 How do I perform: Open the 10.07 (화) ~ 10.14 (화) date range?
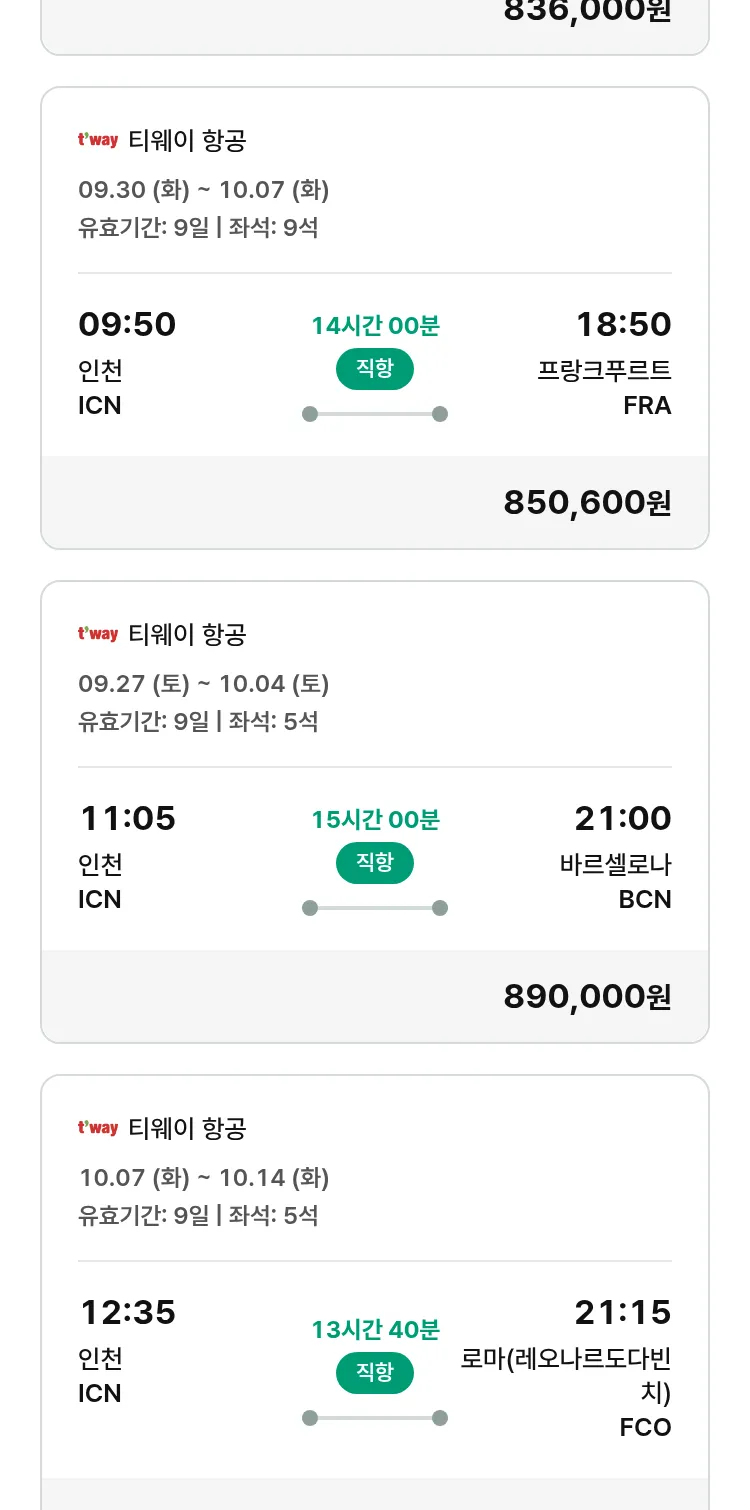point(204,1177)
